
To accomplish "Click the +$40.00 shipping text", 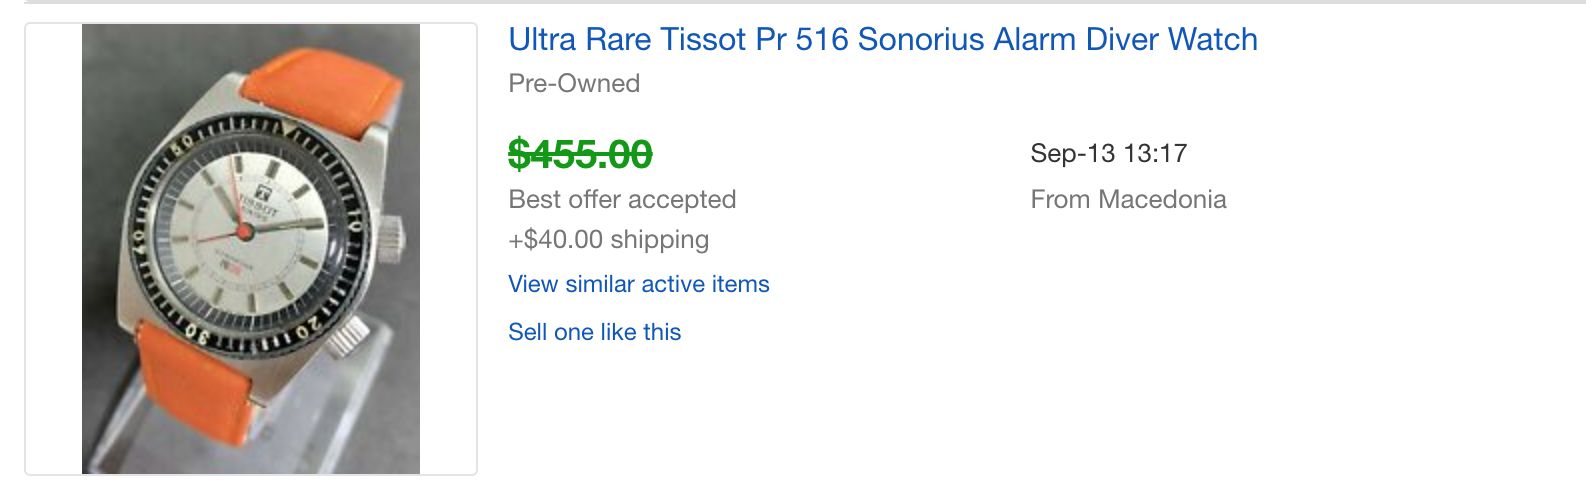I will coord(608,239).
